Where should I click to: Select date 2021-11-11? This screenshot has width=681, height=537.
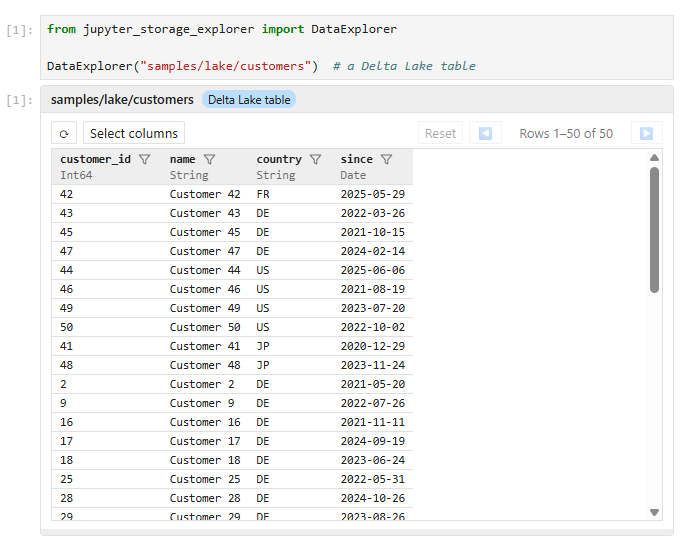373,422
